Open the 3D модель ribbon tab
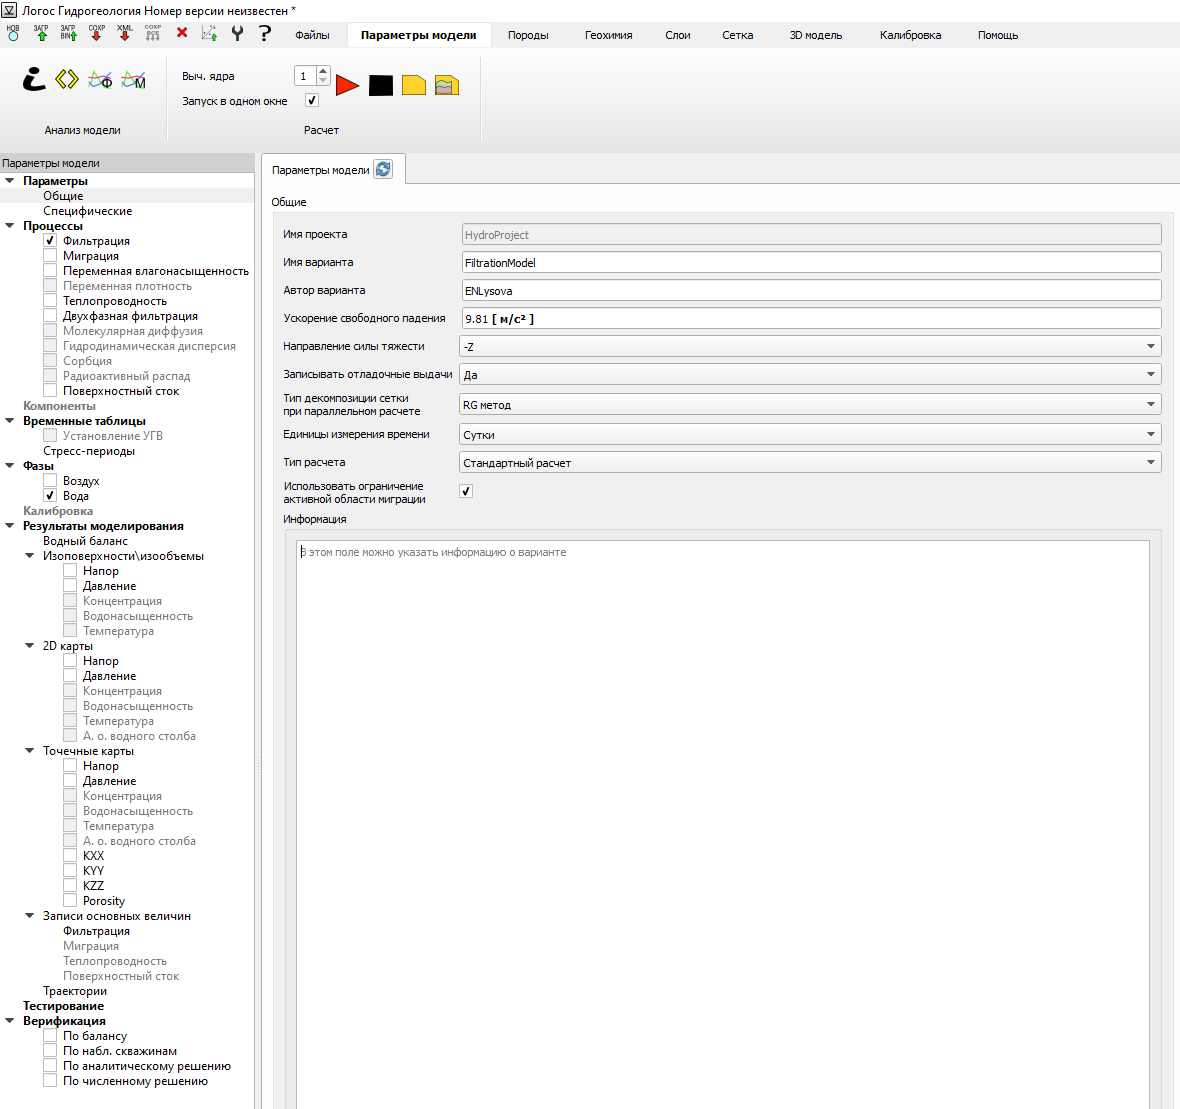Screen dimensions: 1180x1109 point(816,35)
